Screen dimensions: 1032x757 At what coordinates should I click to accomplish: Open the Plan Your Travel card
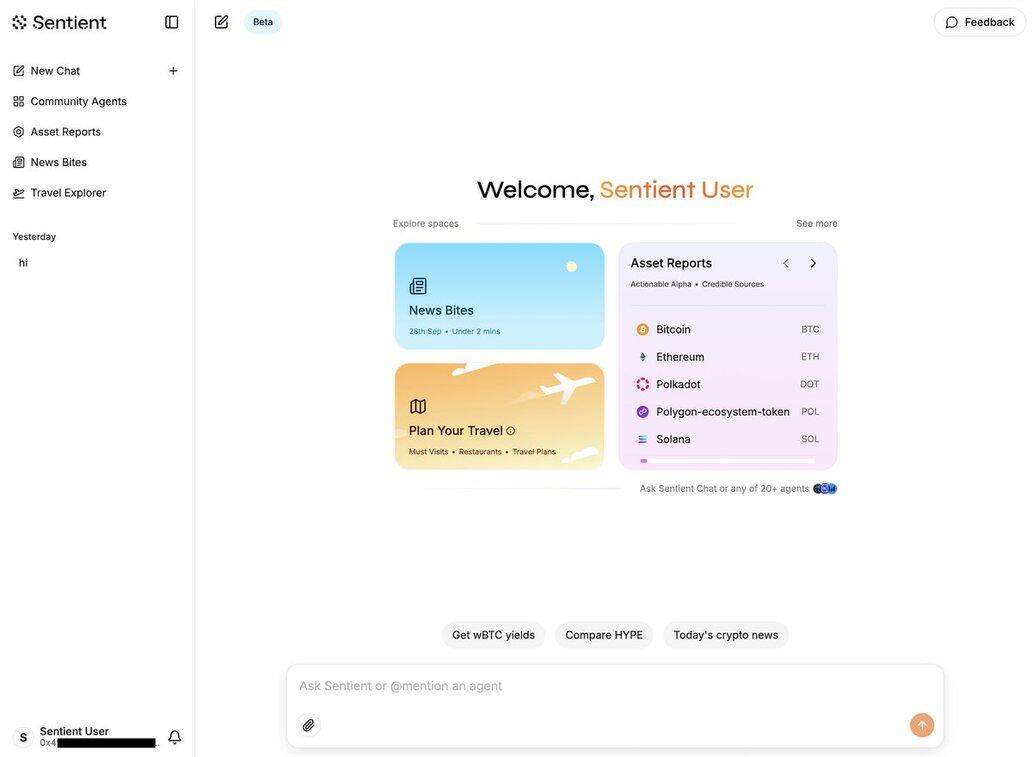click(500, 416)
